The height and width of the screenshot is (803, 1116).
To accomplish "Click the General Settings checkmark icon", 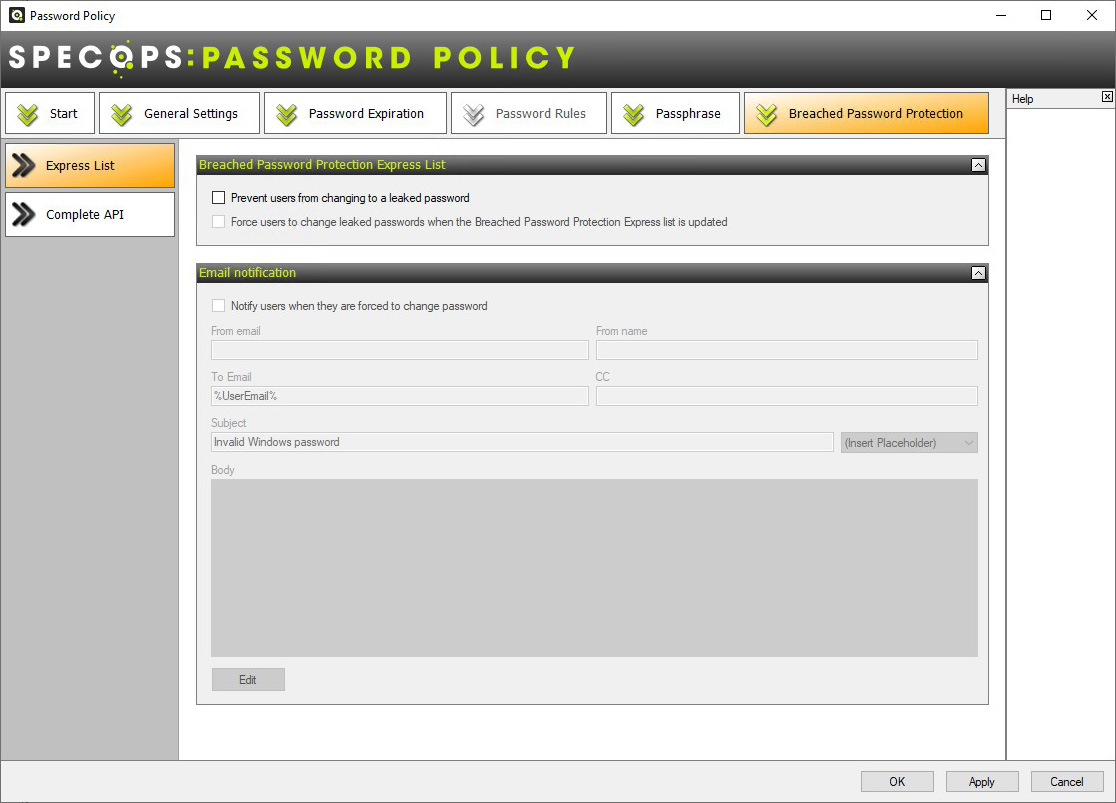I will 122,114.
